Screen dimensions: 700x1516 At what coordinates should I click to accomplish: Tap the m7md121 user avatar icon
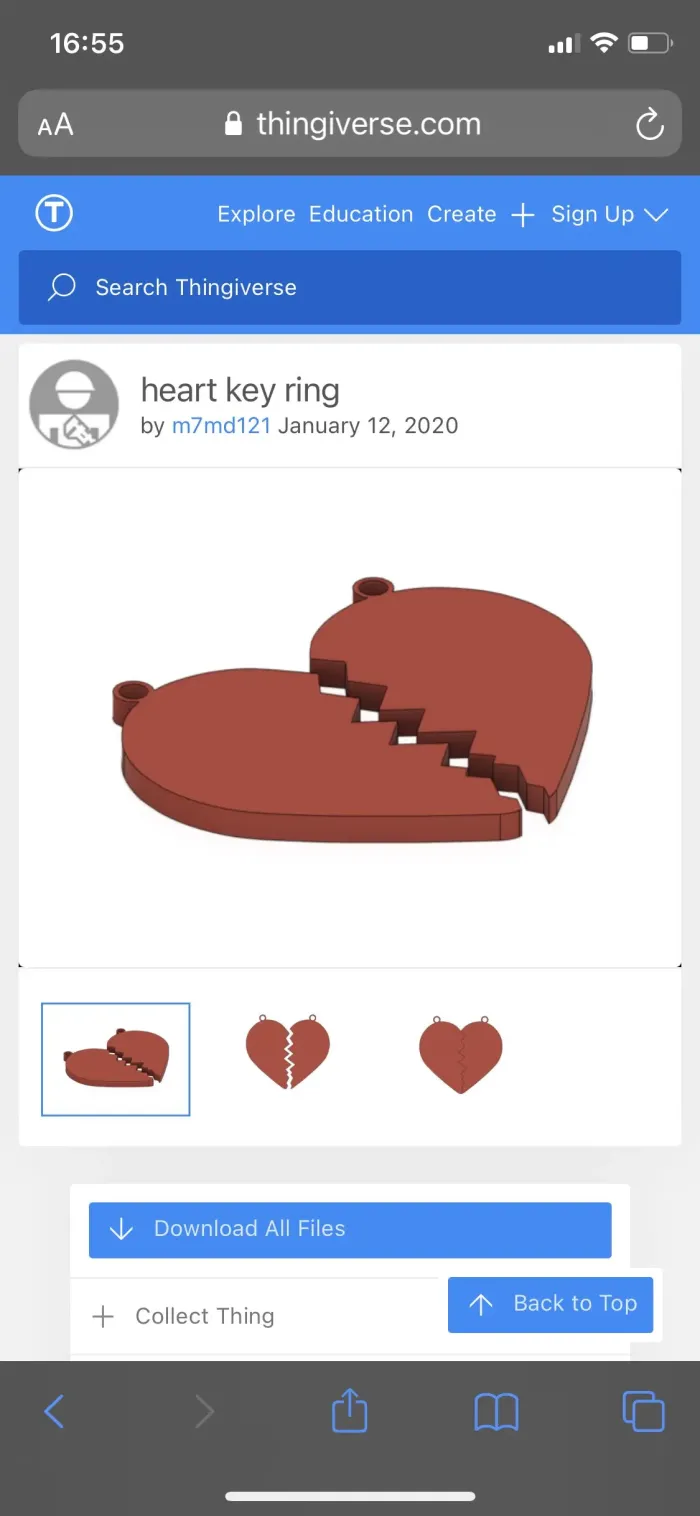(x=74, y=405)
